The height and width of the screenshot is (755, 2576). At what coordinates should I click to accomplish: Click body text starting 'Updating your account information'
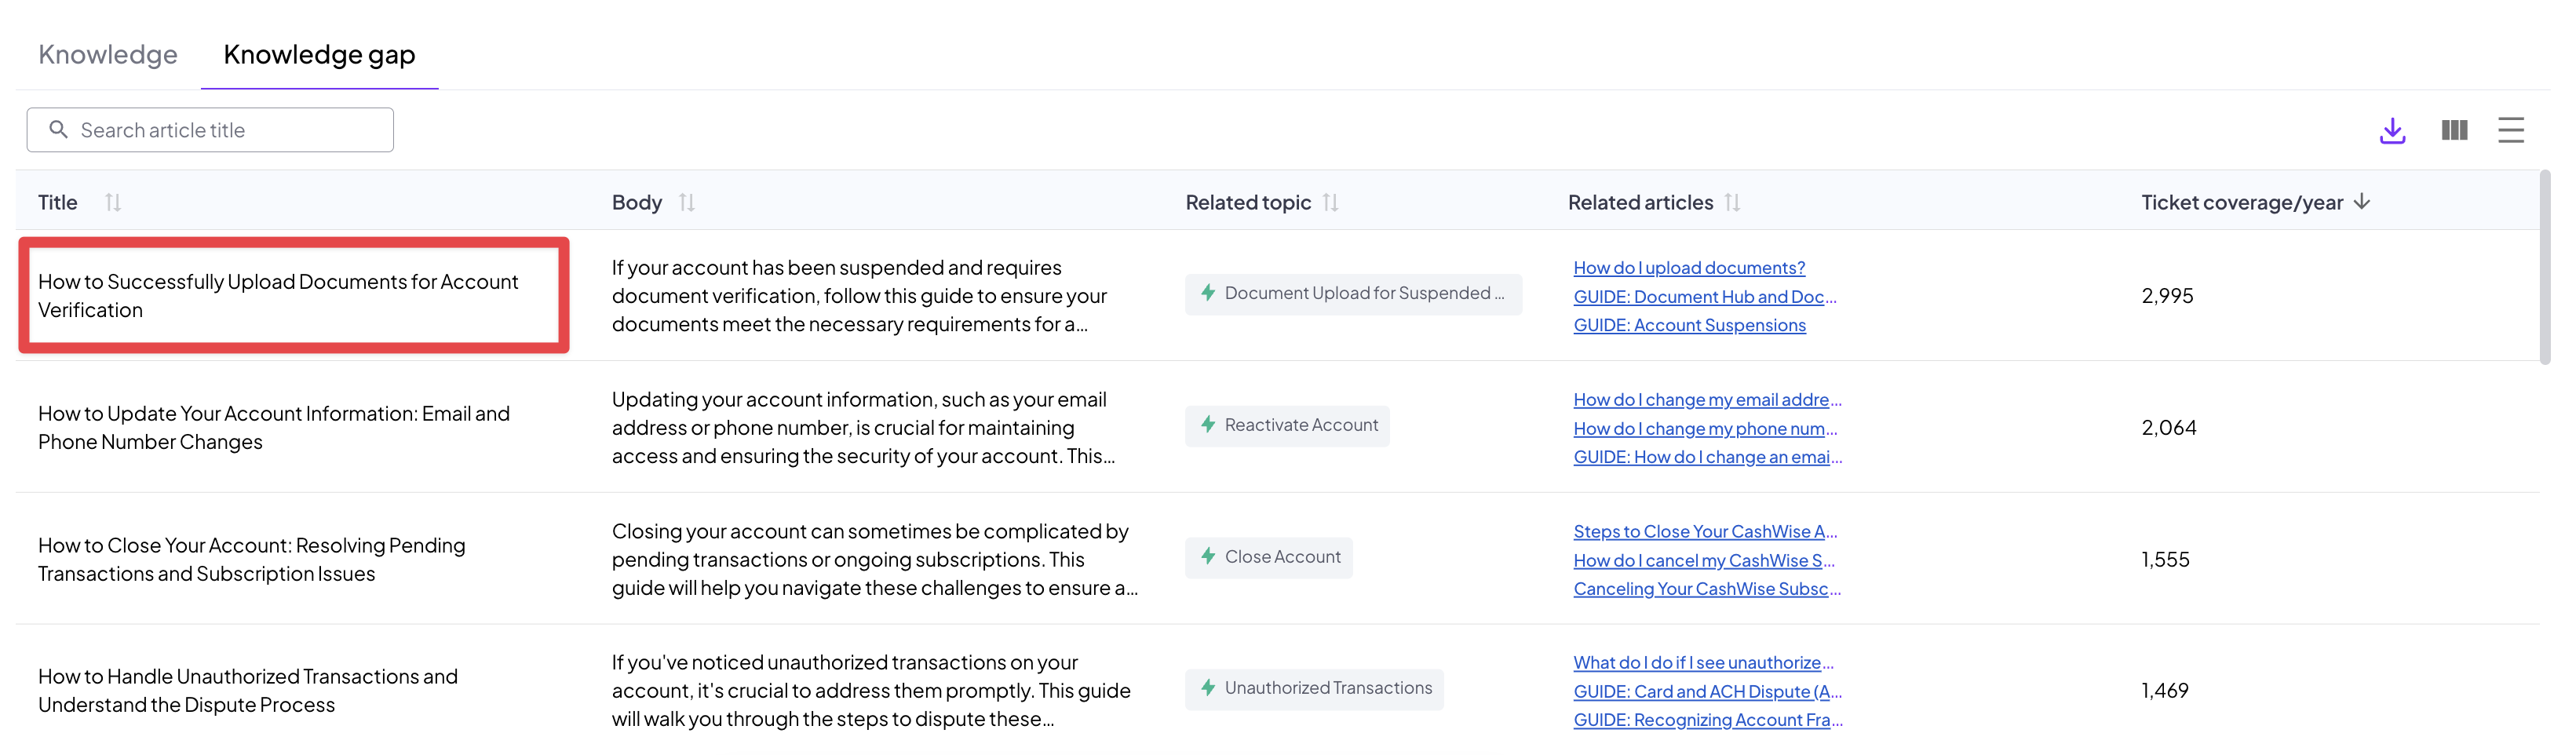pos(863,428)
